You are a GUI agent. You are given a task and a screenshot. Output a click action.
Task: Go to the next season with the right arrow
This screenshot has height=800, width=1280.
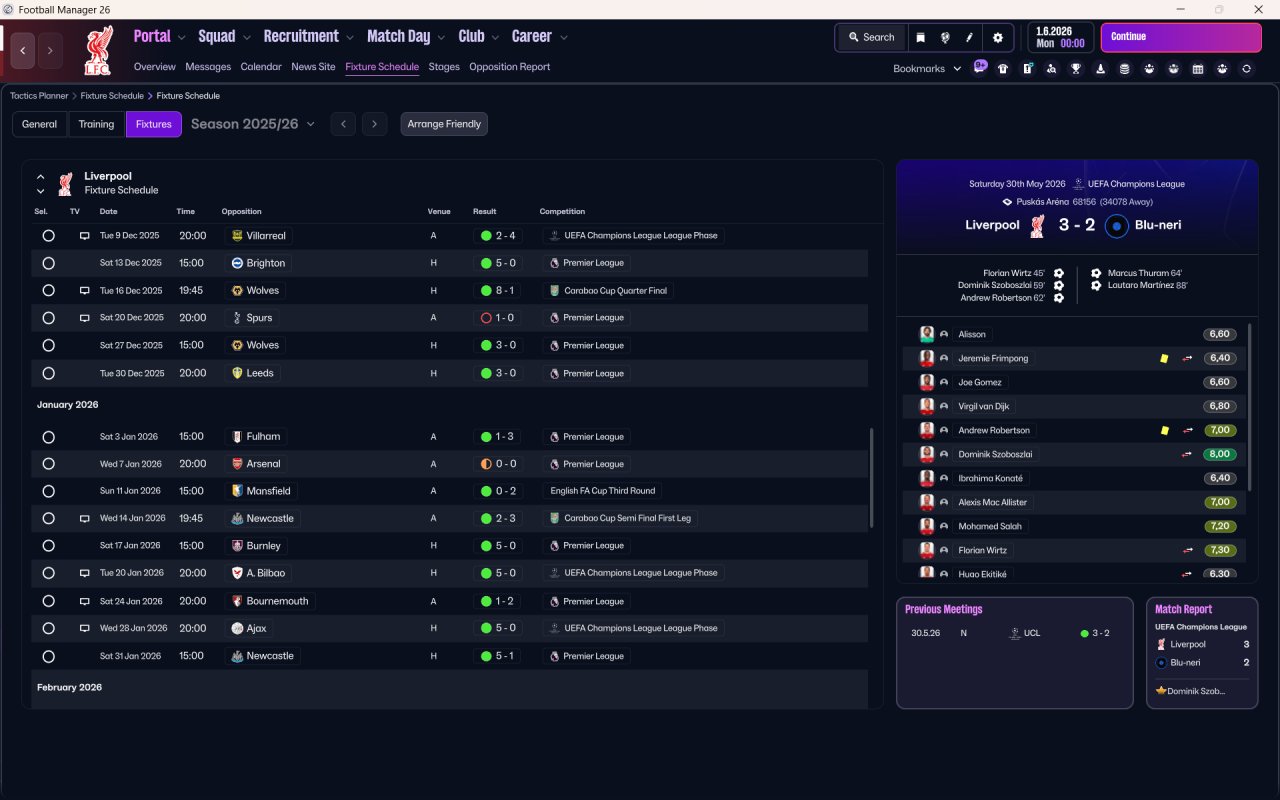(374, 124)
